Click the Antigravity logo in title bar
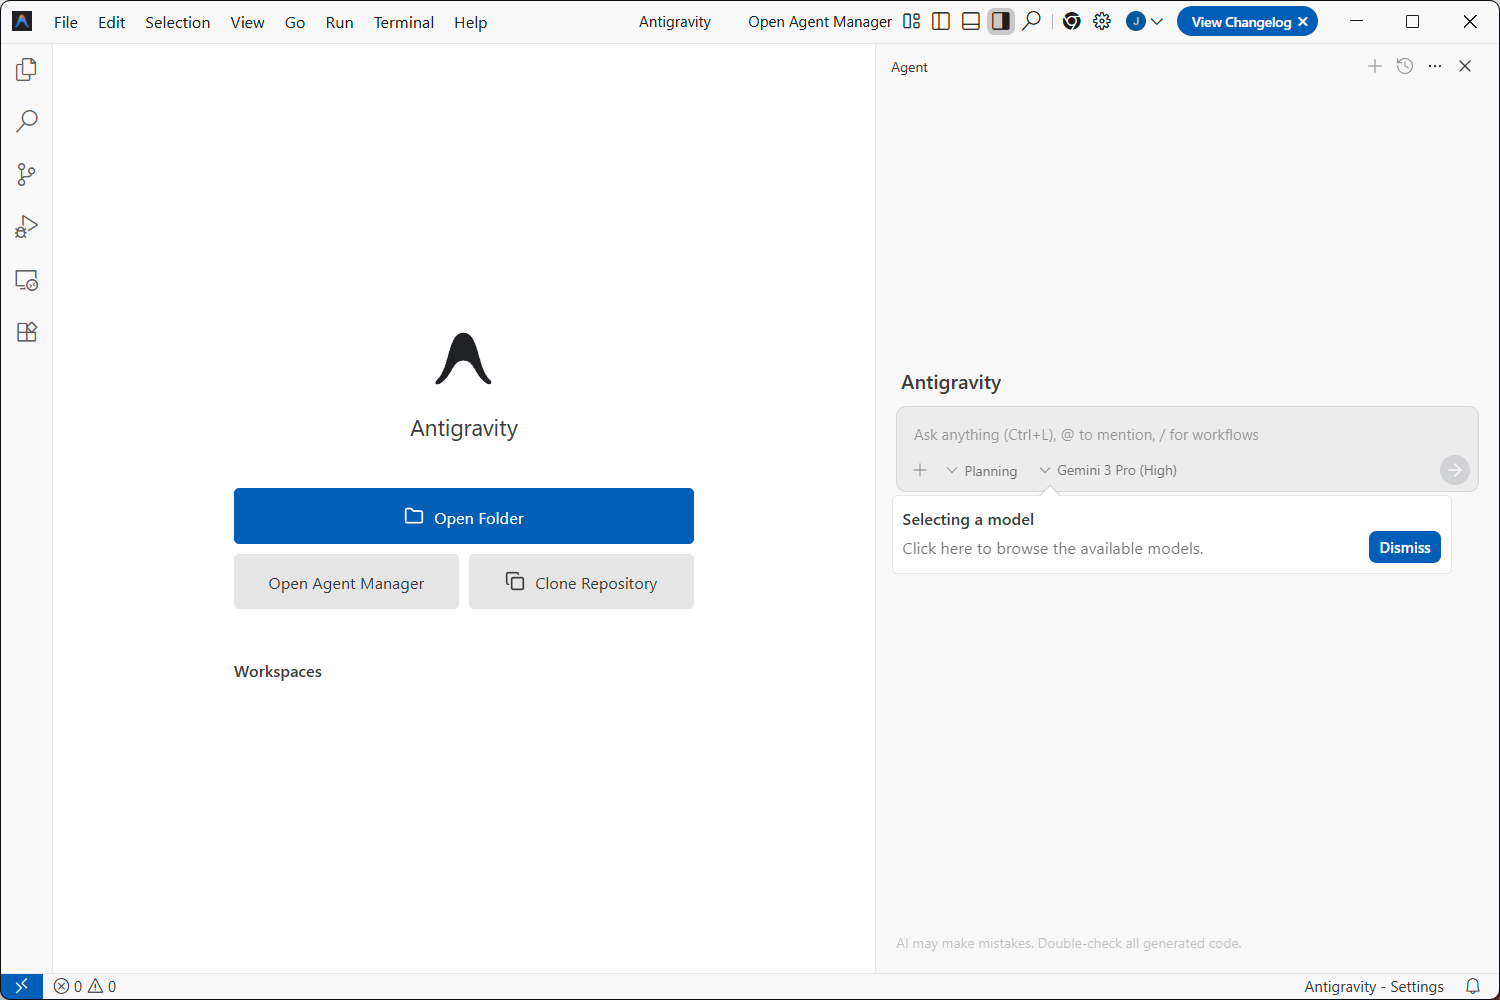The width and height of the screenshot is (1500, 1000). (x=22, y=21)
